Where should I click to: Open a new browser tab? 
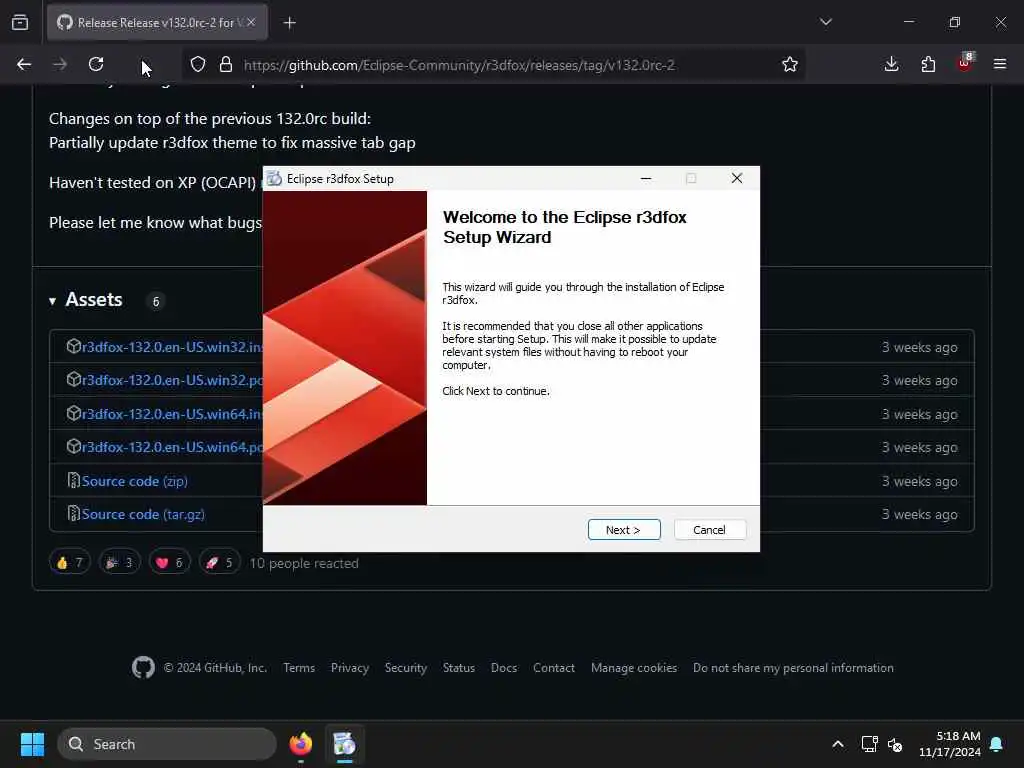pos(289,23)
